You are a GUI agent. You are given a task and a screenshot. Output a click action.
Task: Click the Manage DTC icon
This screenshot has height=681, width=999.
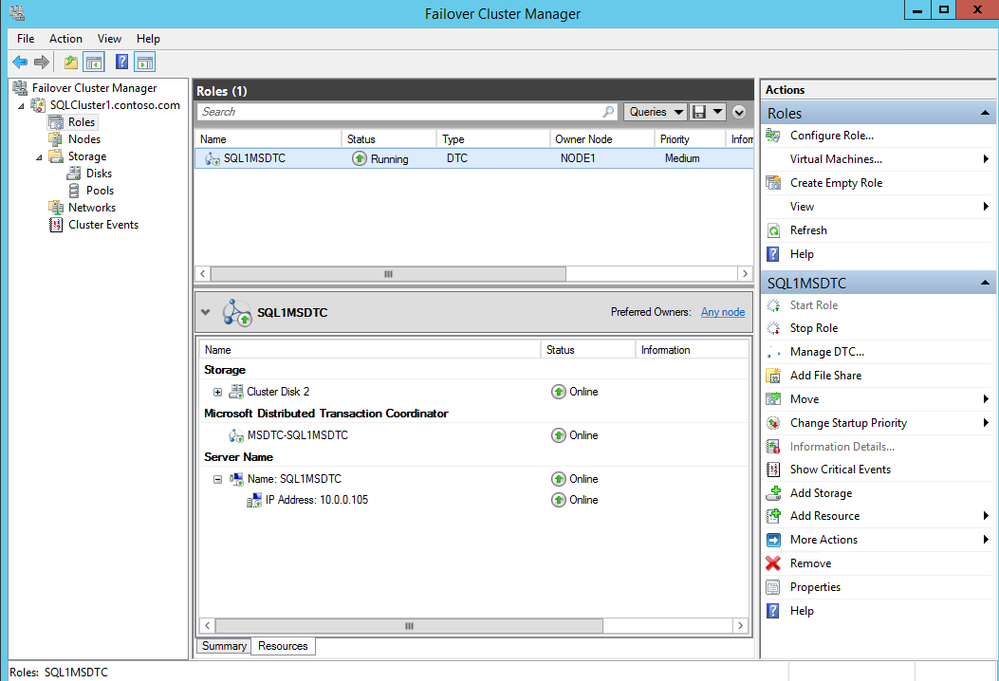point(773,352)
